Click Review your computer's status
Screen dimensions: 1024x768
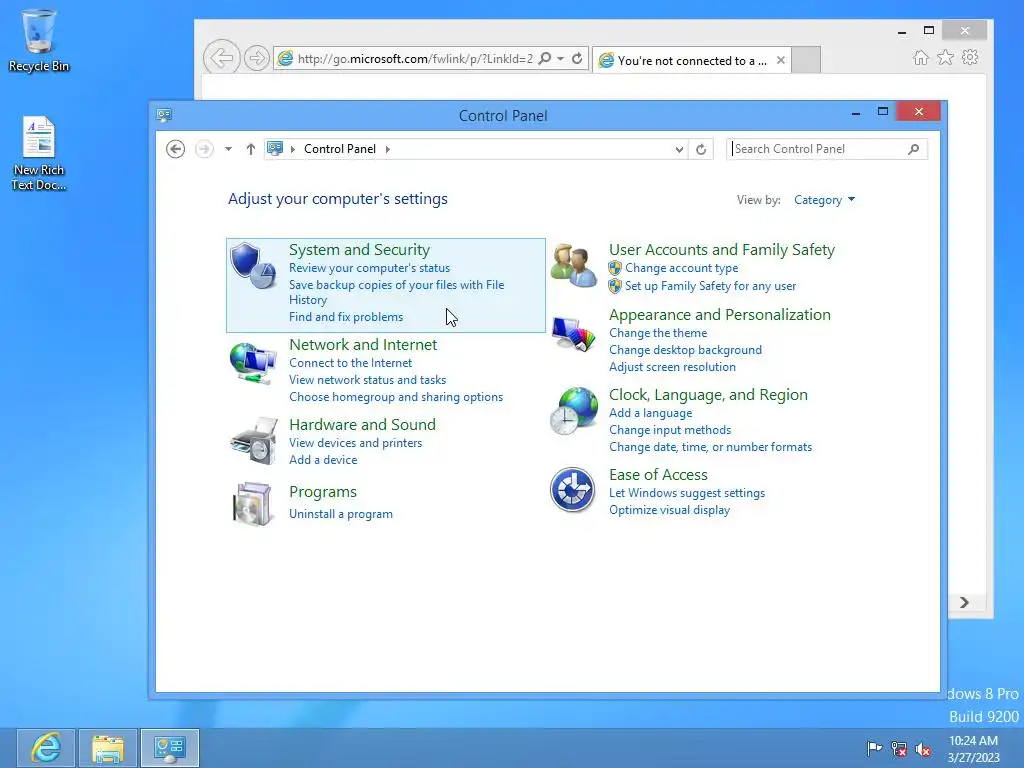pyautogui.click(x=369, y=268)
